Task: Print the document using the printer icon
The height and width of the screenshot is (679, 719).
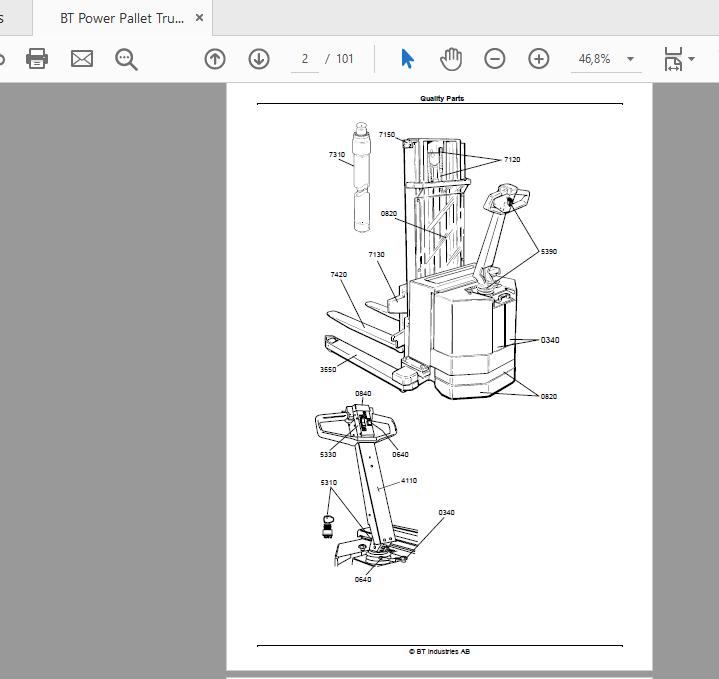Action: [x=37, y=59]
